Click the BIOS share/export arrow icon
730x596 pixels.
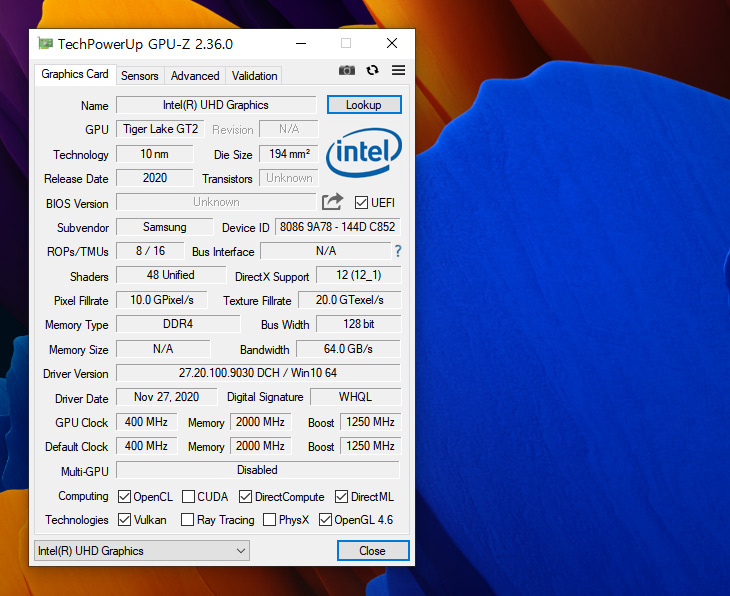coord(332,202)
